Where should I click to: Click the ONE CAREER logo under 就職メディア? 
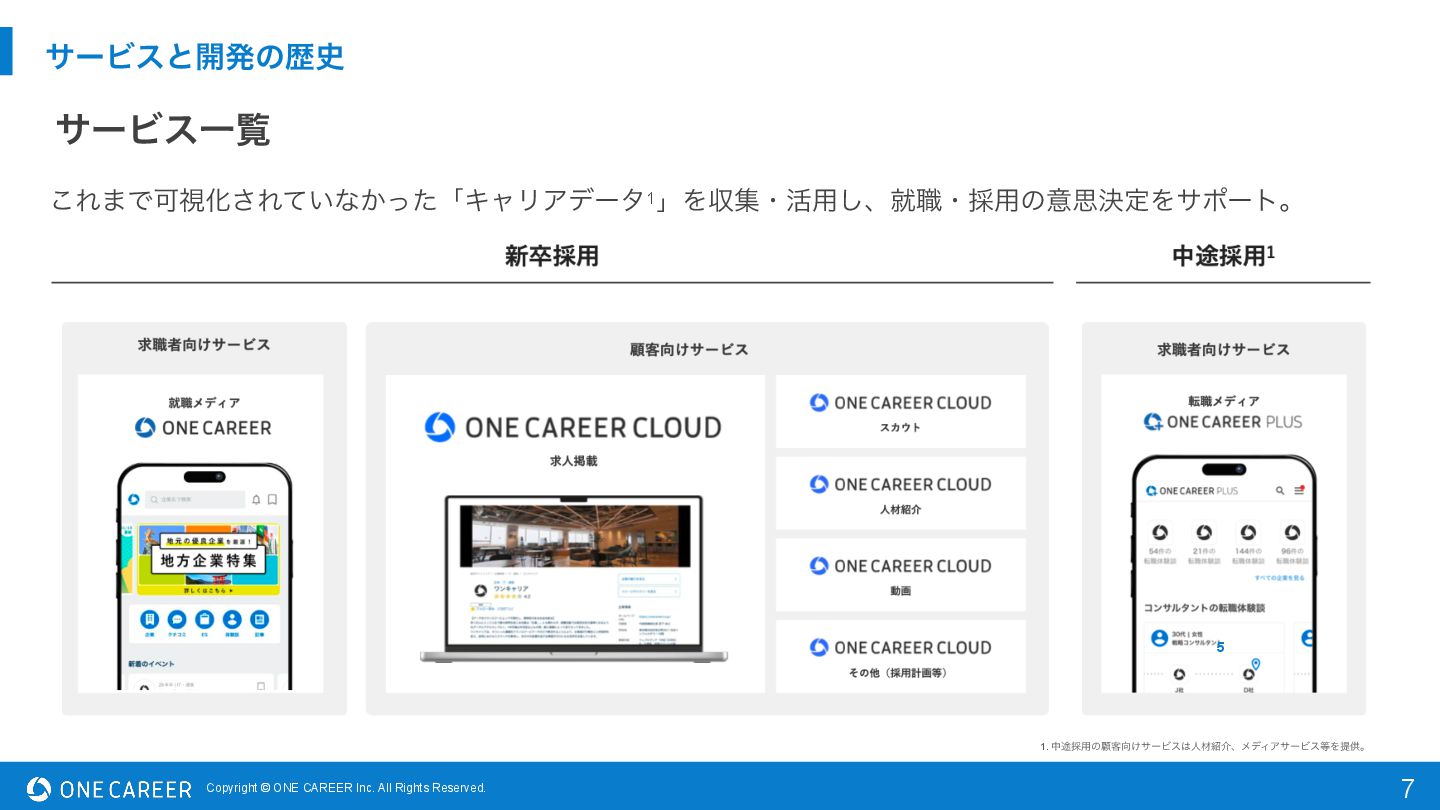point(203,428)
